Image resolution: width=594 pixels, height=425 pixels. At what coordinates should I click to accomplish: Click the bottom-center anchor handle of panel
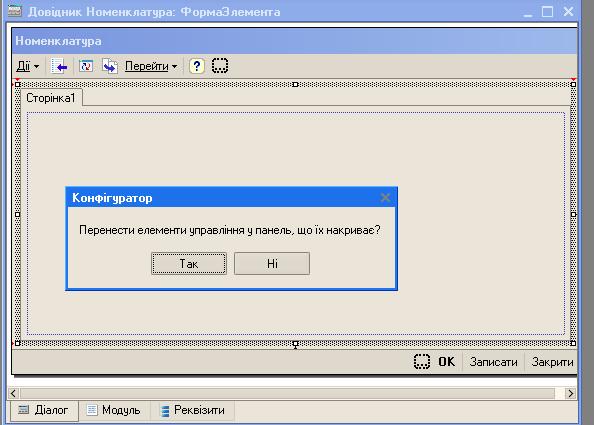point(295,344)
